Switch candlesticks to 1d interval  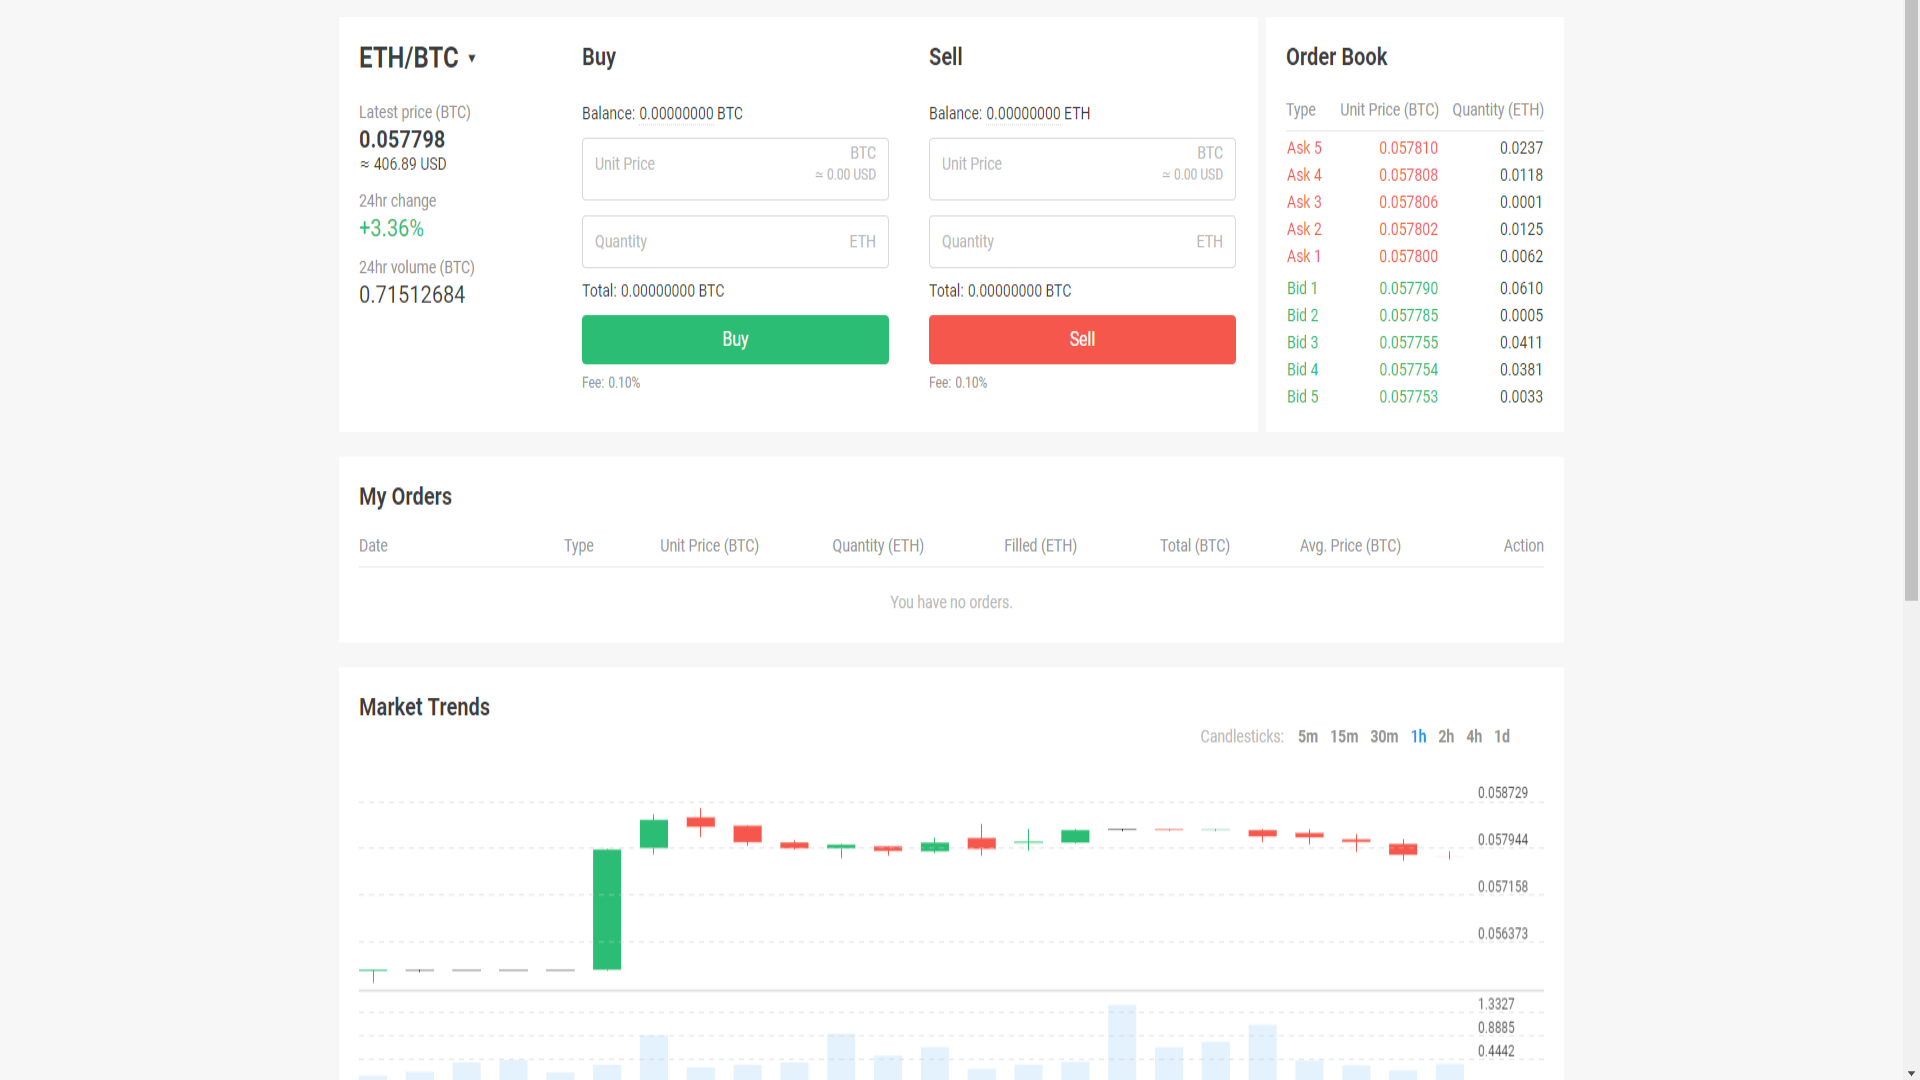[x=1502, y=737]
